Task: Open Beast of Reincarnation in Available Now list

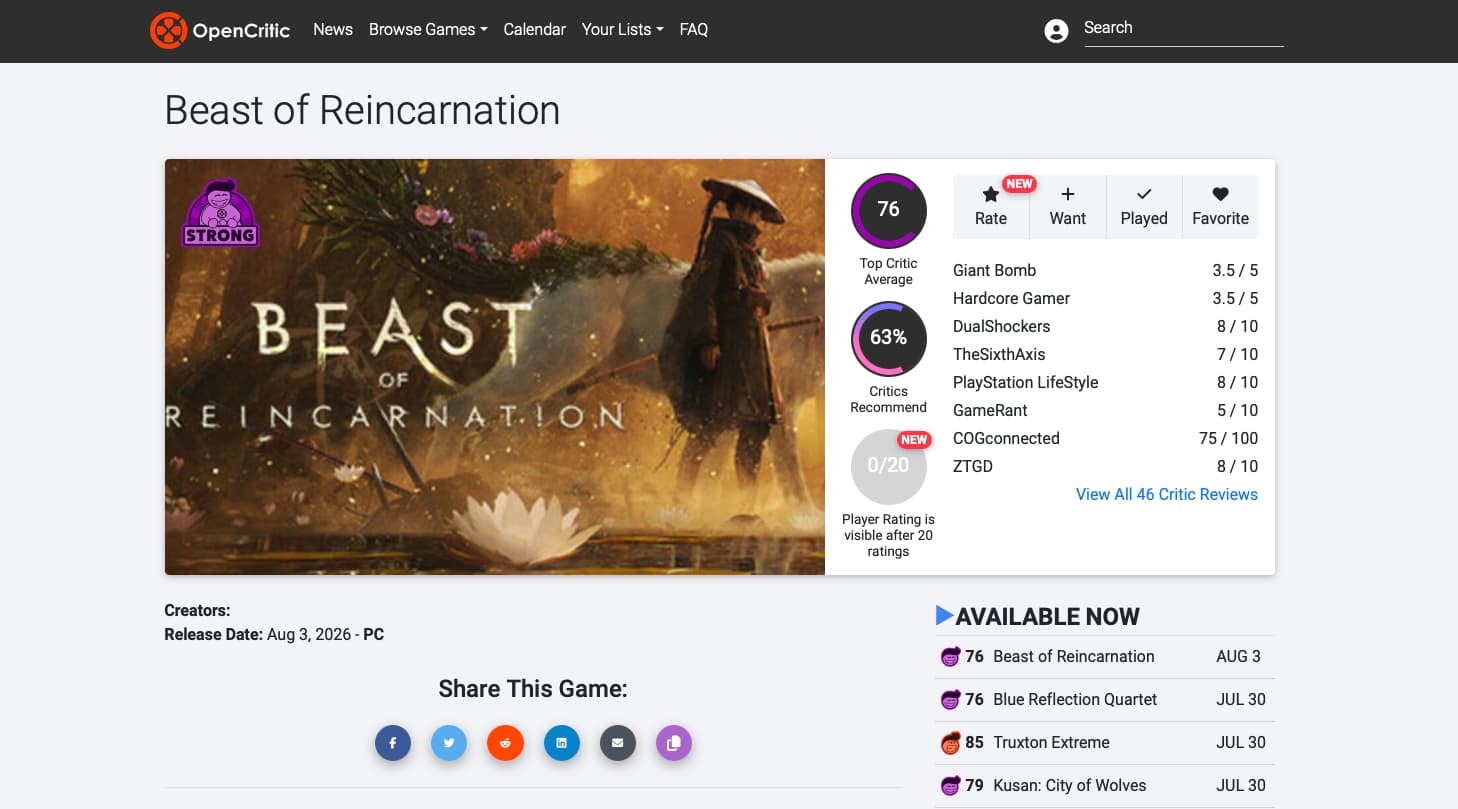Action: [1074, 657]
